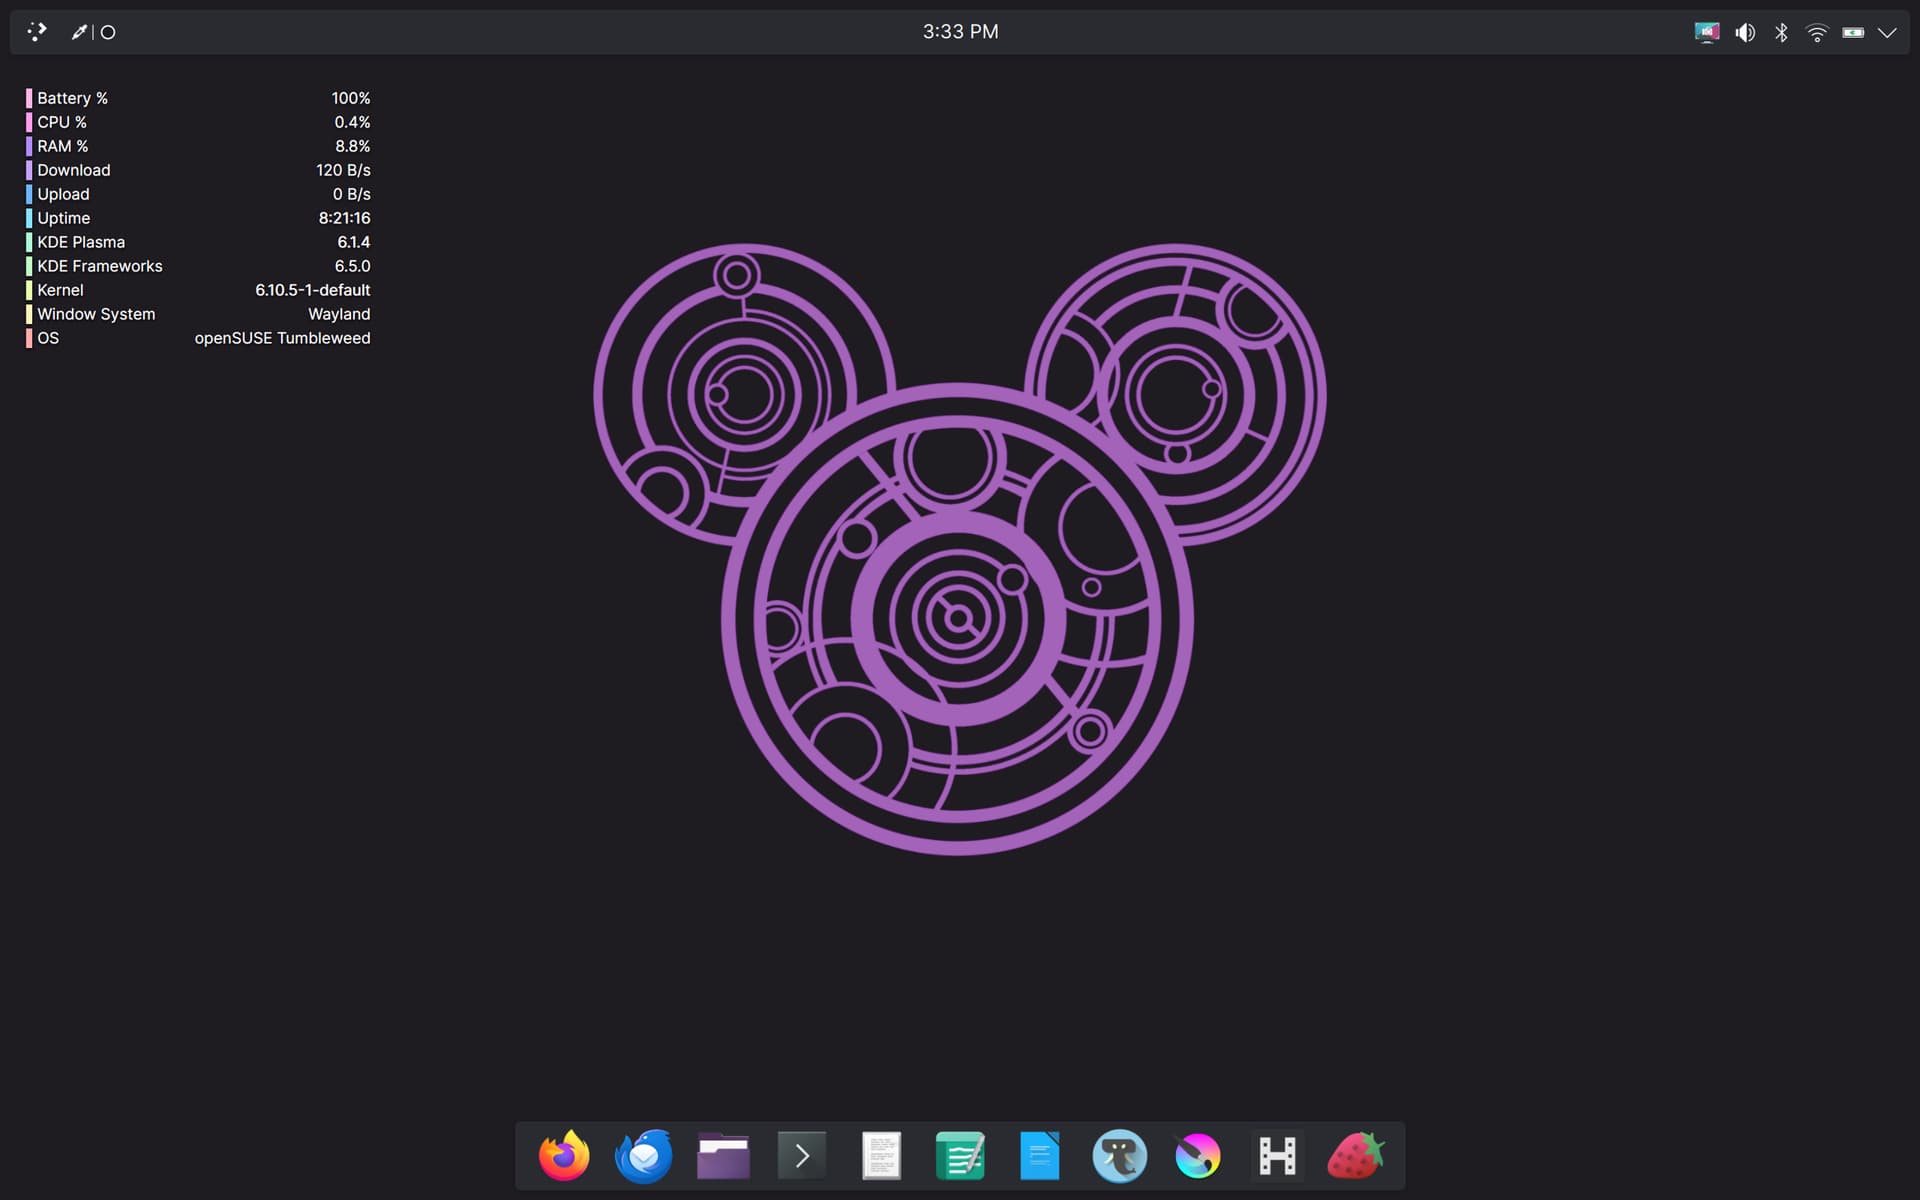Click the Battery % label
Image resolution: width=1920 pixels, height=1200 pixels.
point(72,98)
